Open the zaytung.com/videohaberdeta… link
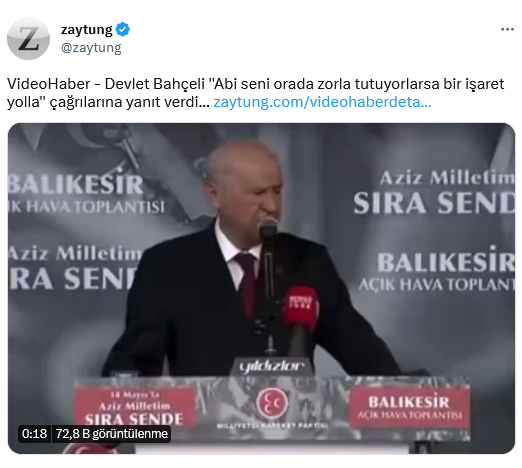 322,102
